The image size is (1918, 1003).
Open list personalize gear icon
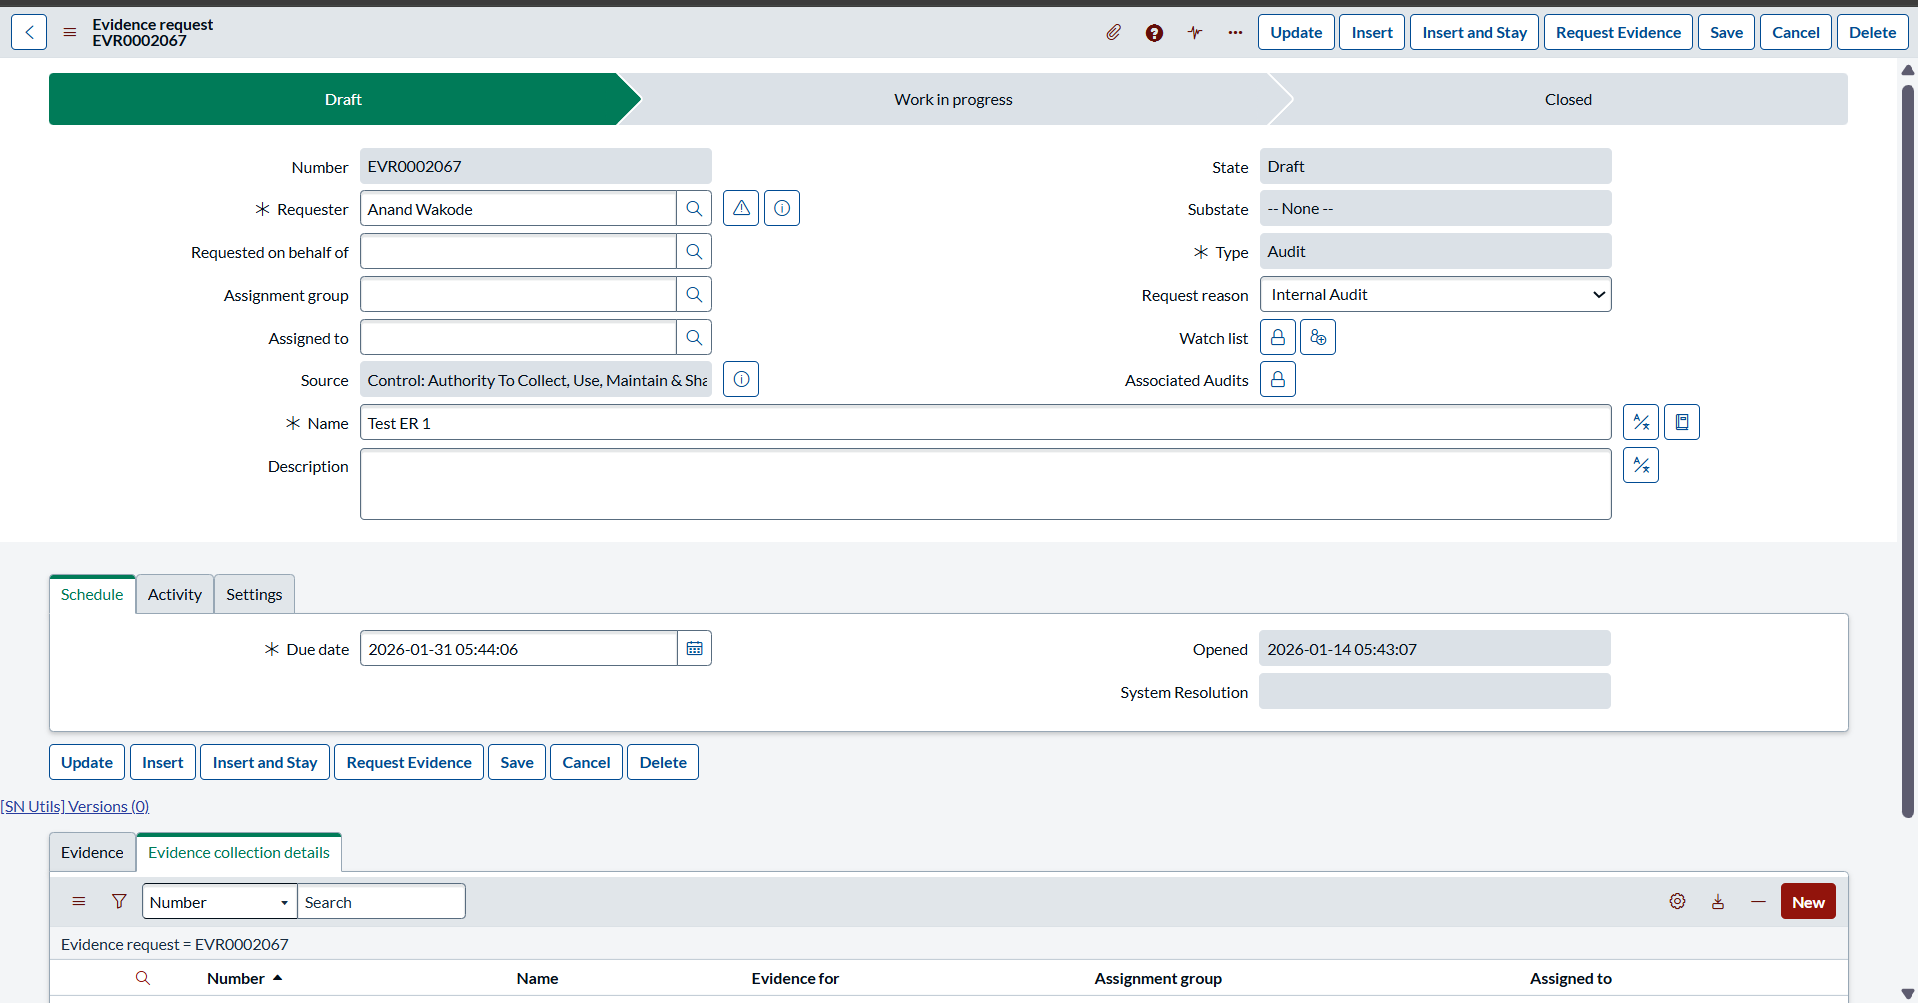coord(1677,902)
